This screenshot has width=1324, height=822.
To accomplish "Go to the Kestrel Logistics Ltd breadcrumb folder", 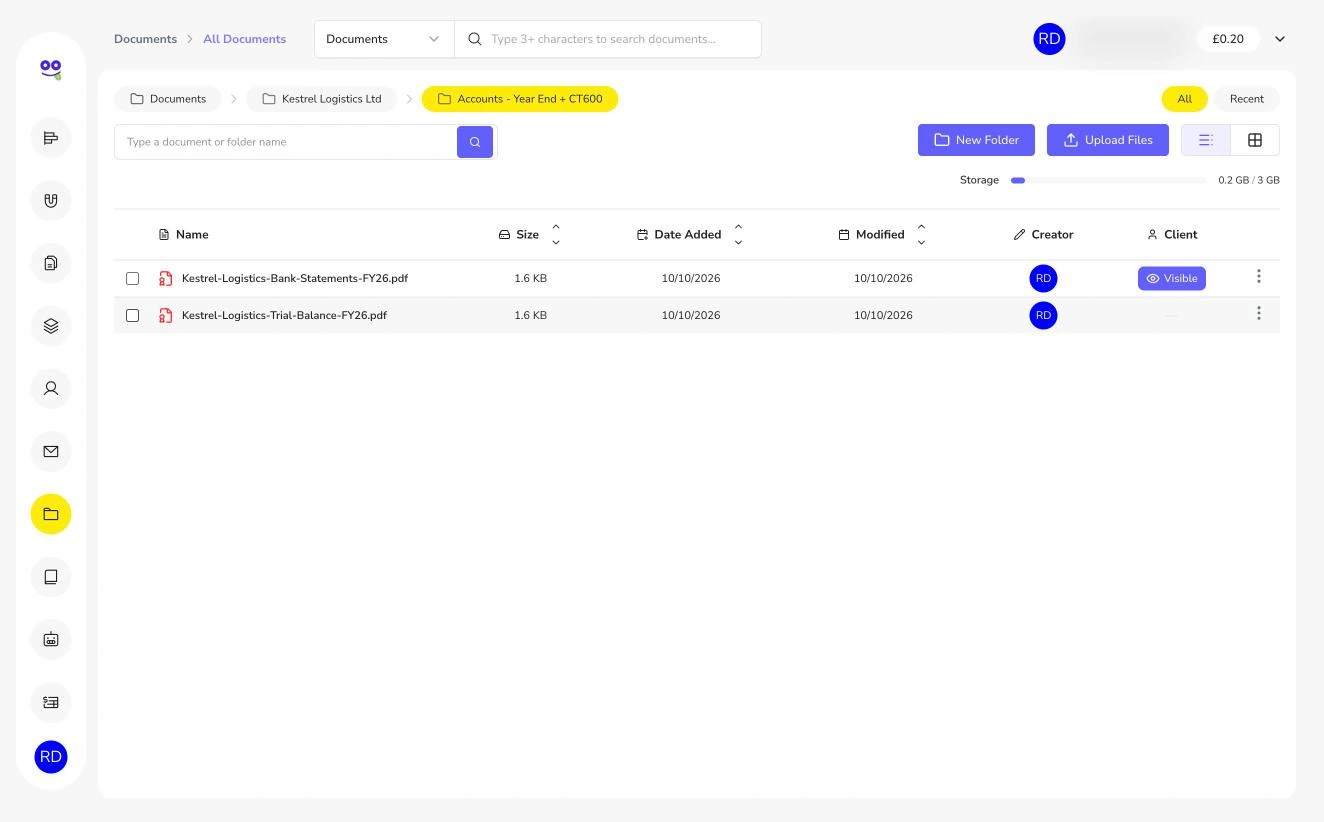I will pos(322,99).
